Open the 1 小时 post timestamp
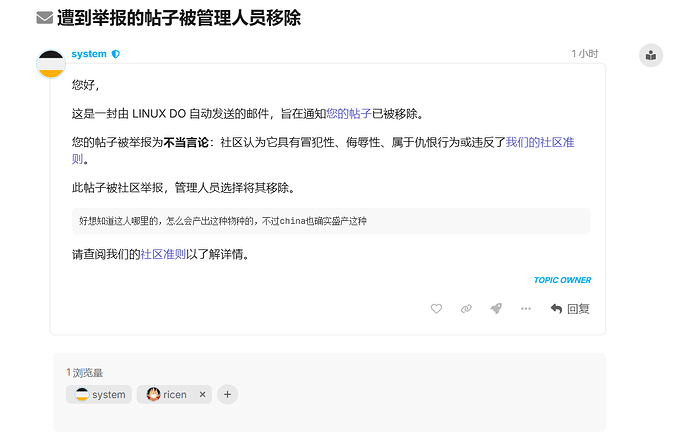Screen dimensions: 690x440 point(585,54)
